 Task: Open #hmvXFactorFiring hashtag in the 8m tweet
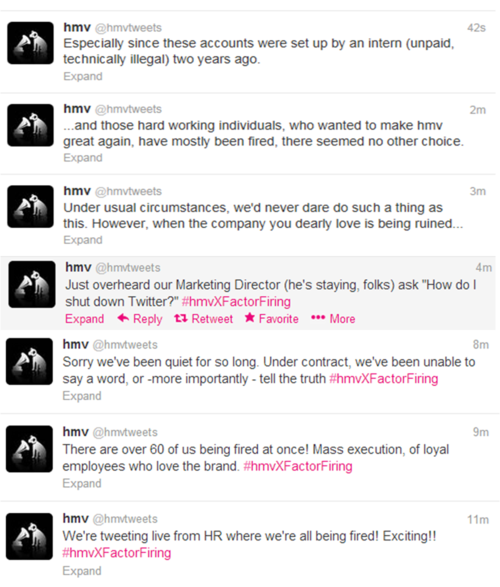pyautogui.click(x=384, y=379)
